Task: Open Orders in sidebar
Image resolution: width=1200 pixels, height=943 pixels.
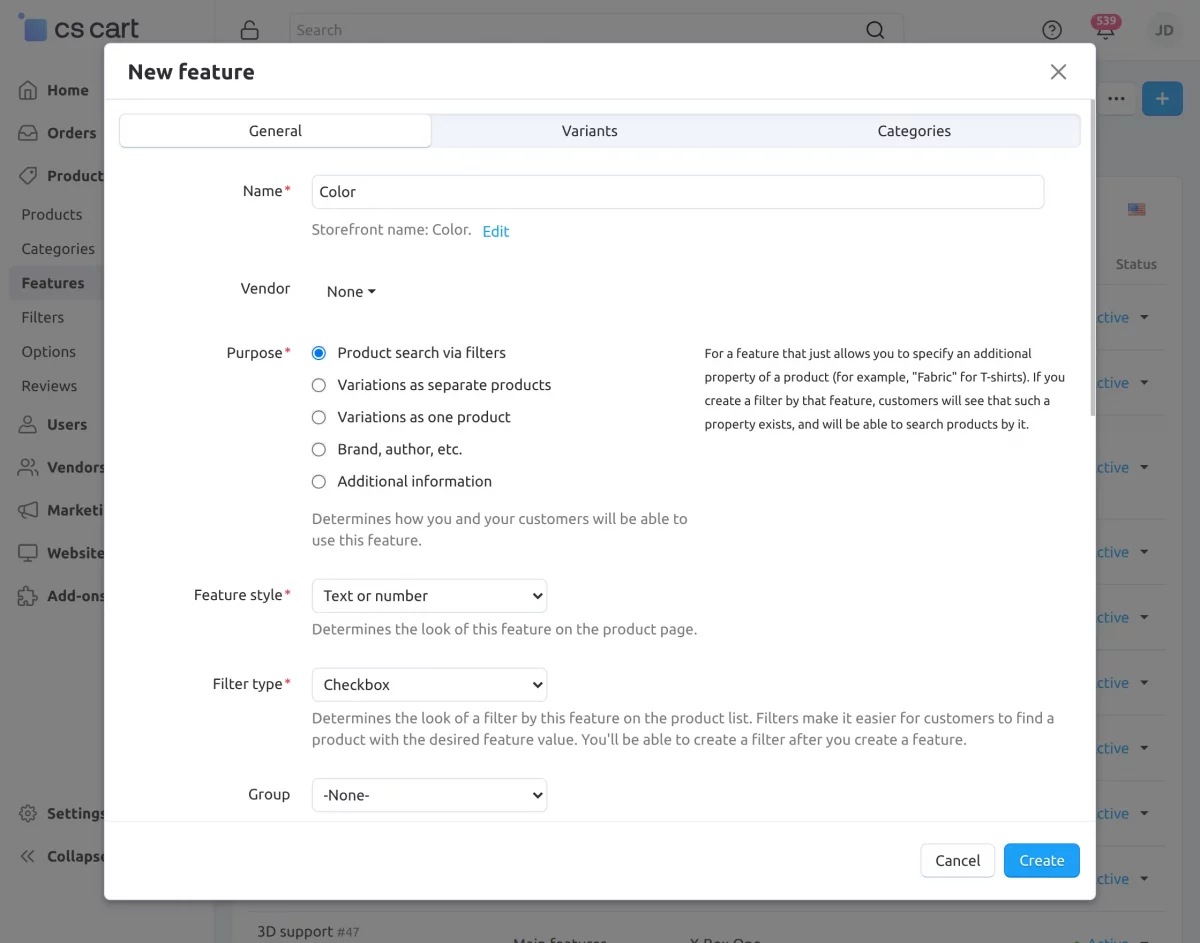Action: click(x=58, y=133)
